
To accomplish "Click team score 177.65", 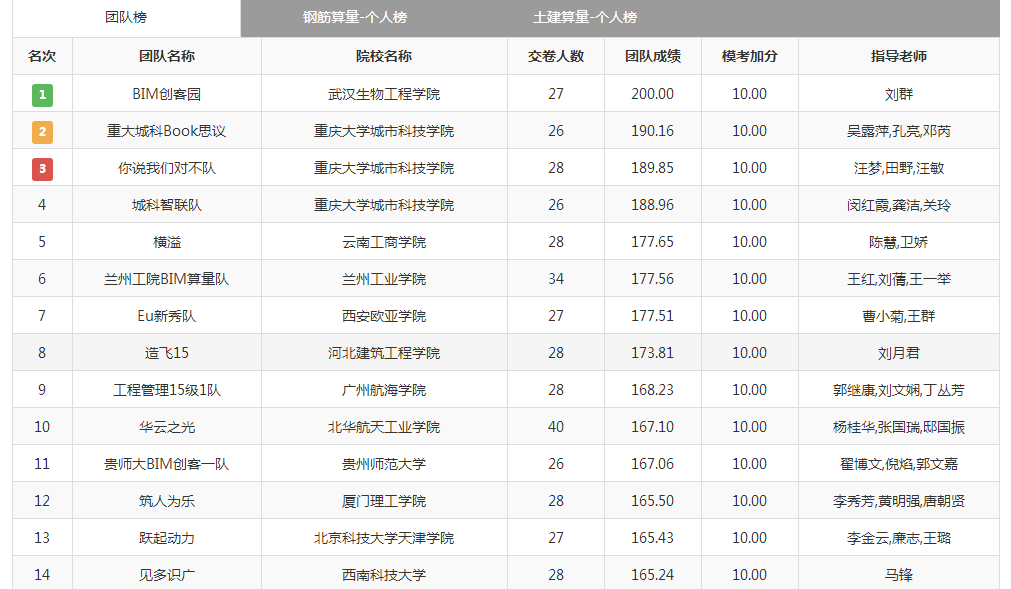I will [x=653, y=242].
